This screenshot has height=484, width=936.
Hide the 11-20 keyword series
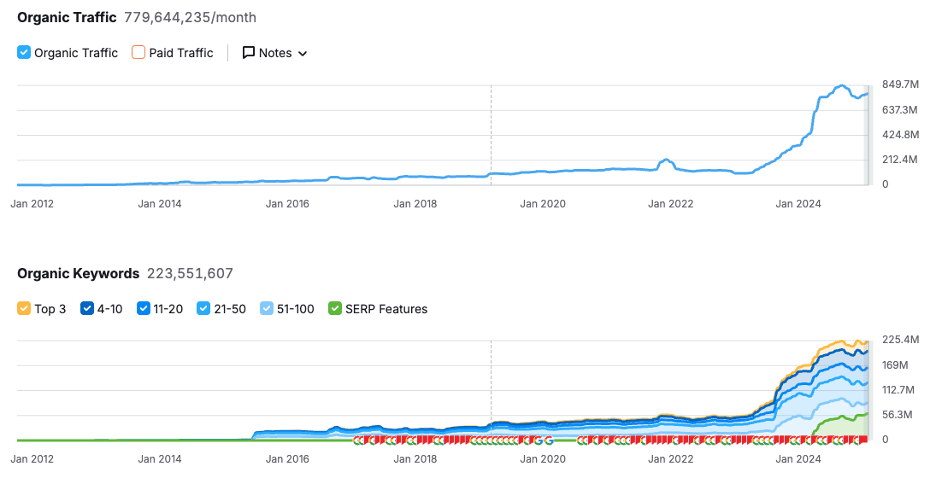pos(144,309)
